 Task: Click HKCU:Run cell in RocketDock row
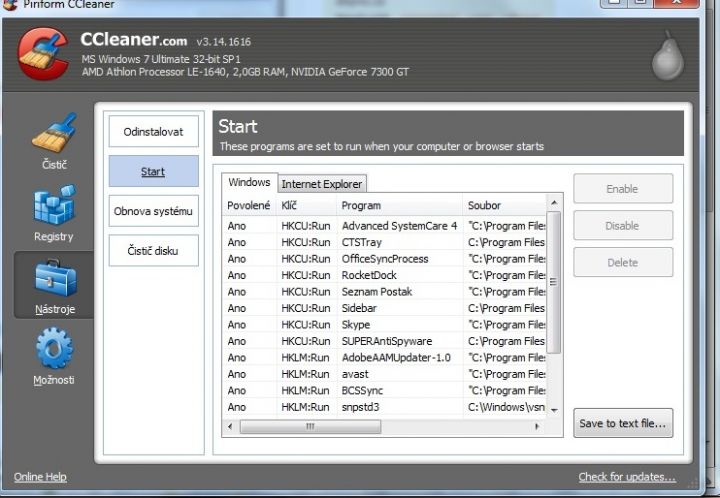click(x=306, y=275)
